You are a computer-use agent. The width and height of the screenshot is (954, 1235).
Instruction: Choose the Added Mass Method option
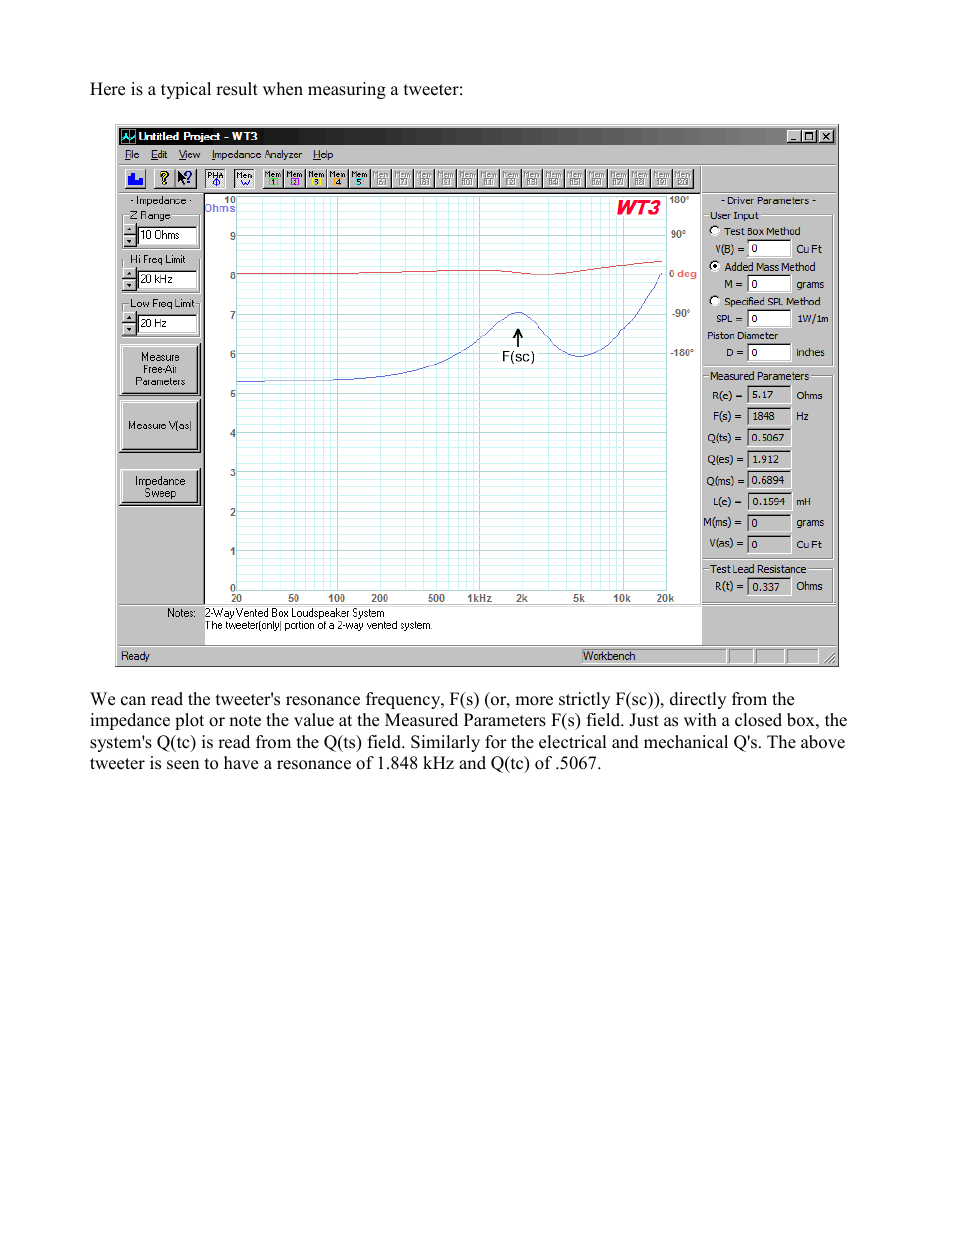(715, 266)
